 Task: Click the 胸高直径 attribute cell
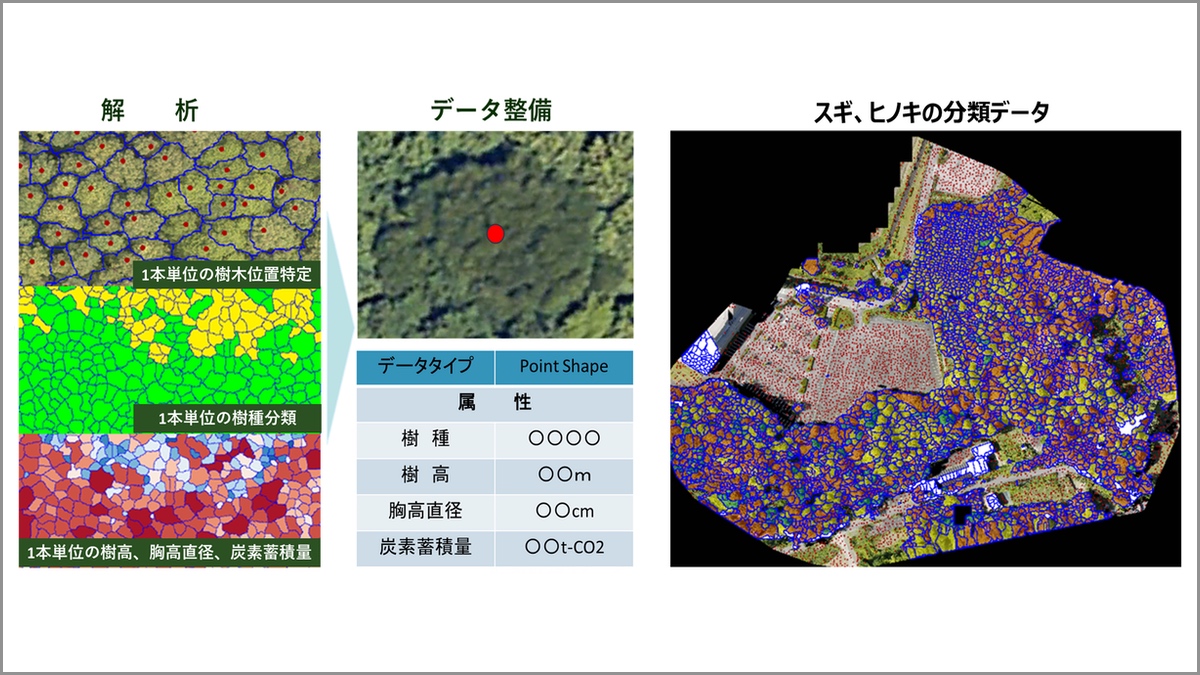click(425, 511)
